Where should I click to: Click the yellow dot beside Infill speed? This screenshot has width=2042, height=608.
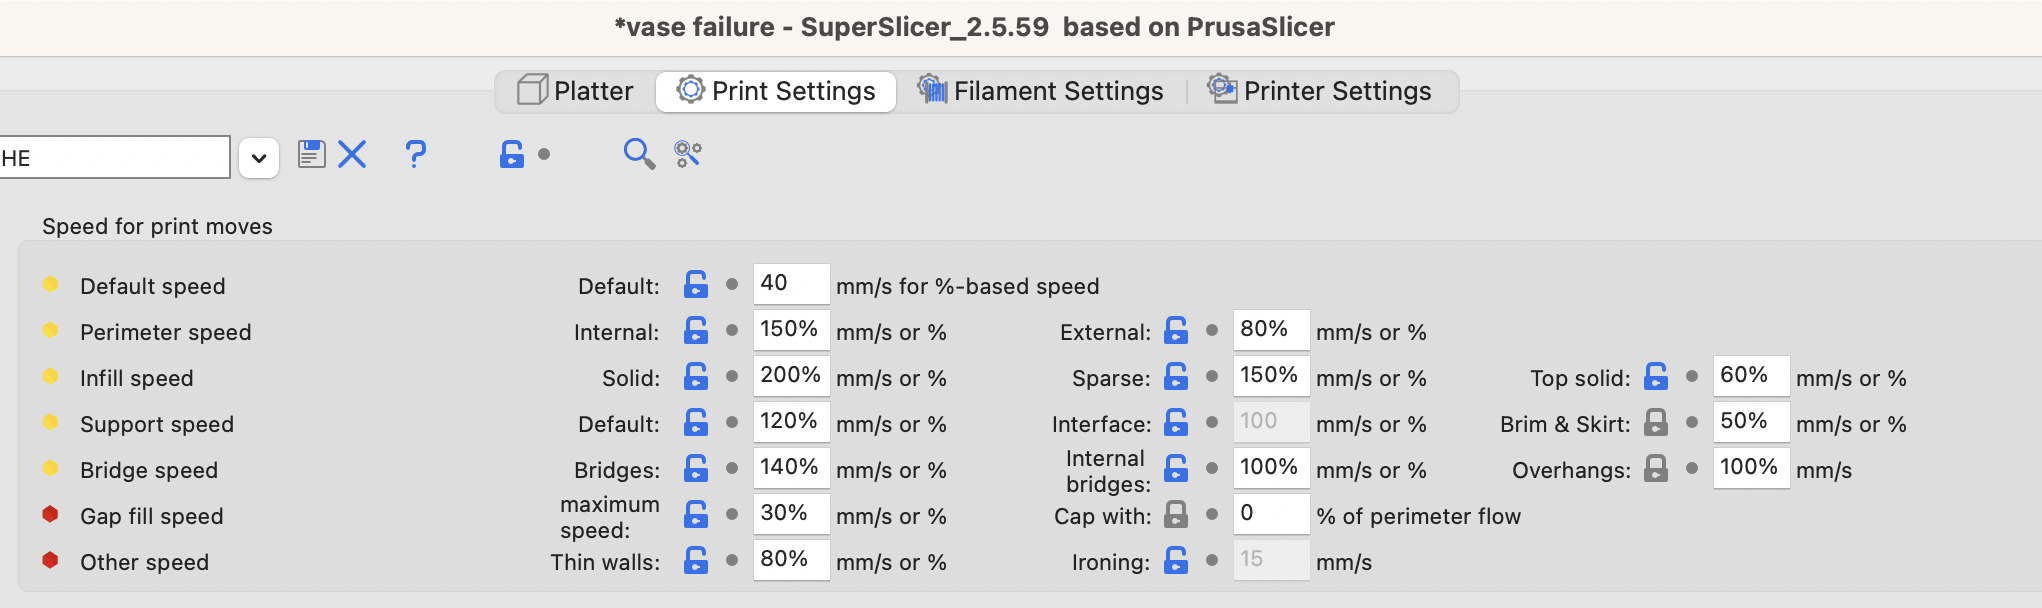[x=51, y=377]
